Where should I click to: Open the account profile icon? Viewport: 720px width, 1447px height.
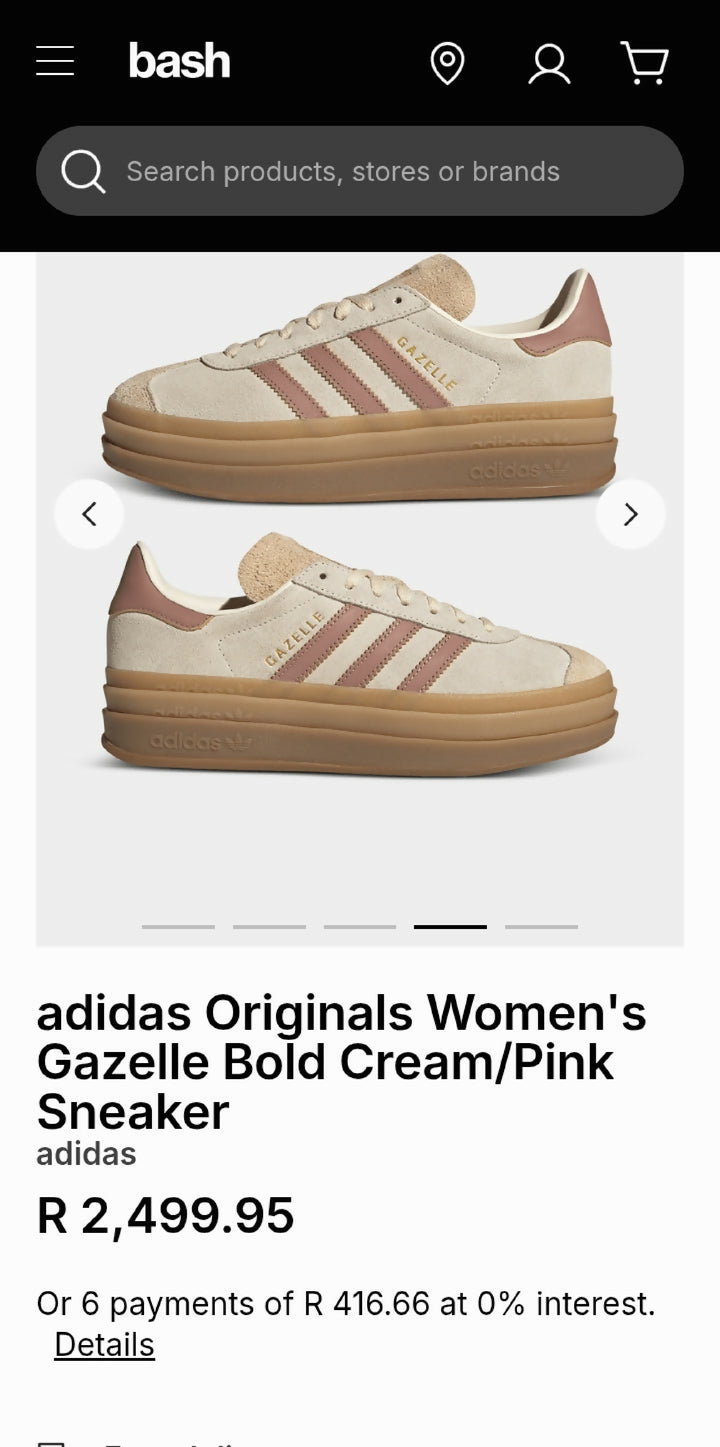(x=549, y=64)
